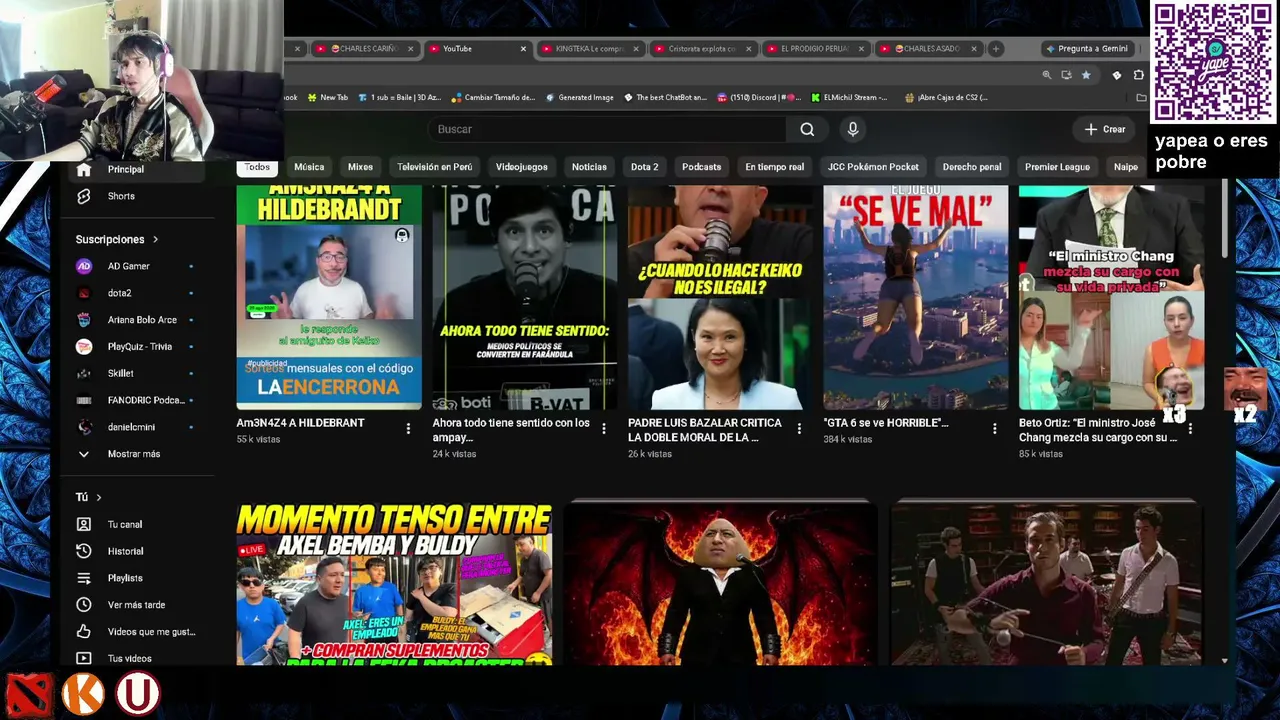Open new browser tab with plus button
Image resolution: width=1280 pixels, height=720 pixels.
pos(995,48)
